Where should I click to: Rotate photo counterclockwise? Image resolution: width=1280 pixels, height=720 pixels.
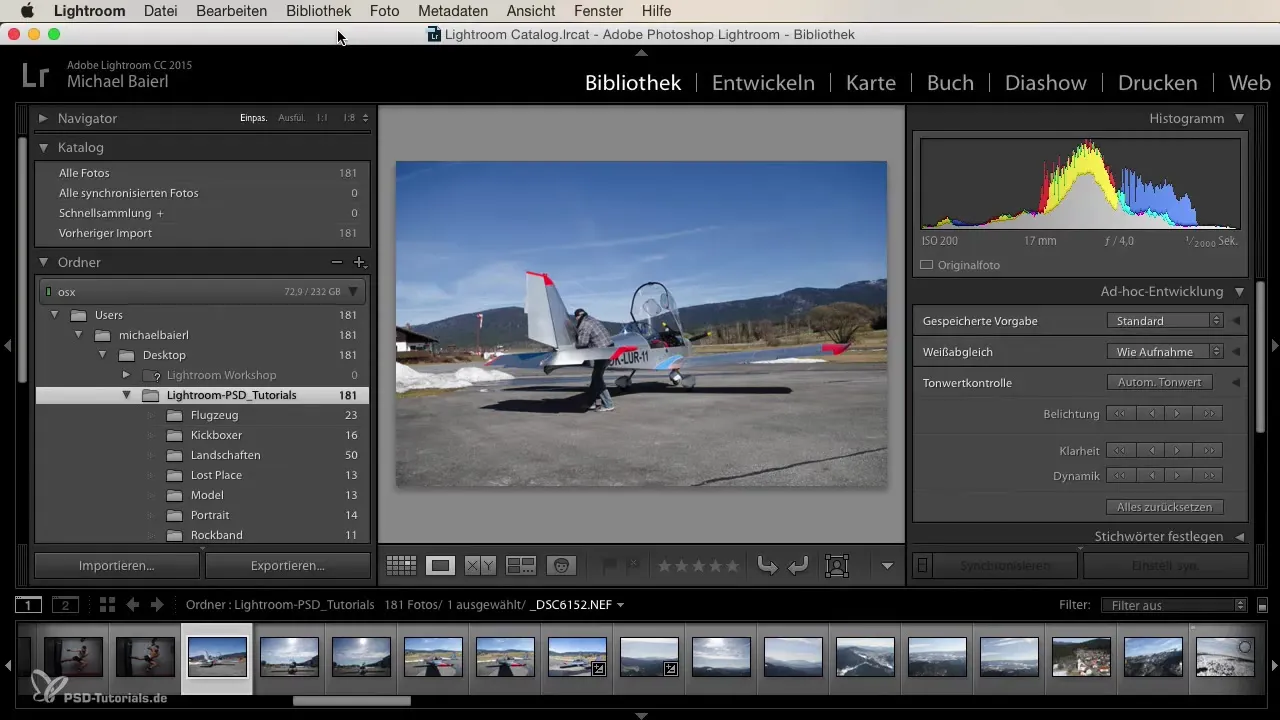click(x=767, y=566)
